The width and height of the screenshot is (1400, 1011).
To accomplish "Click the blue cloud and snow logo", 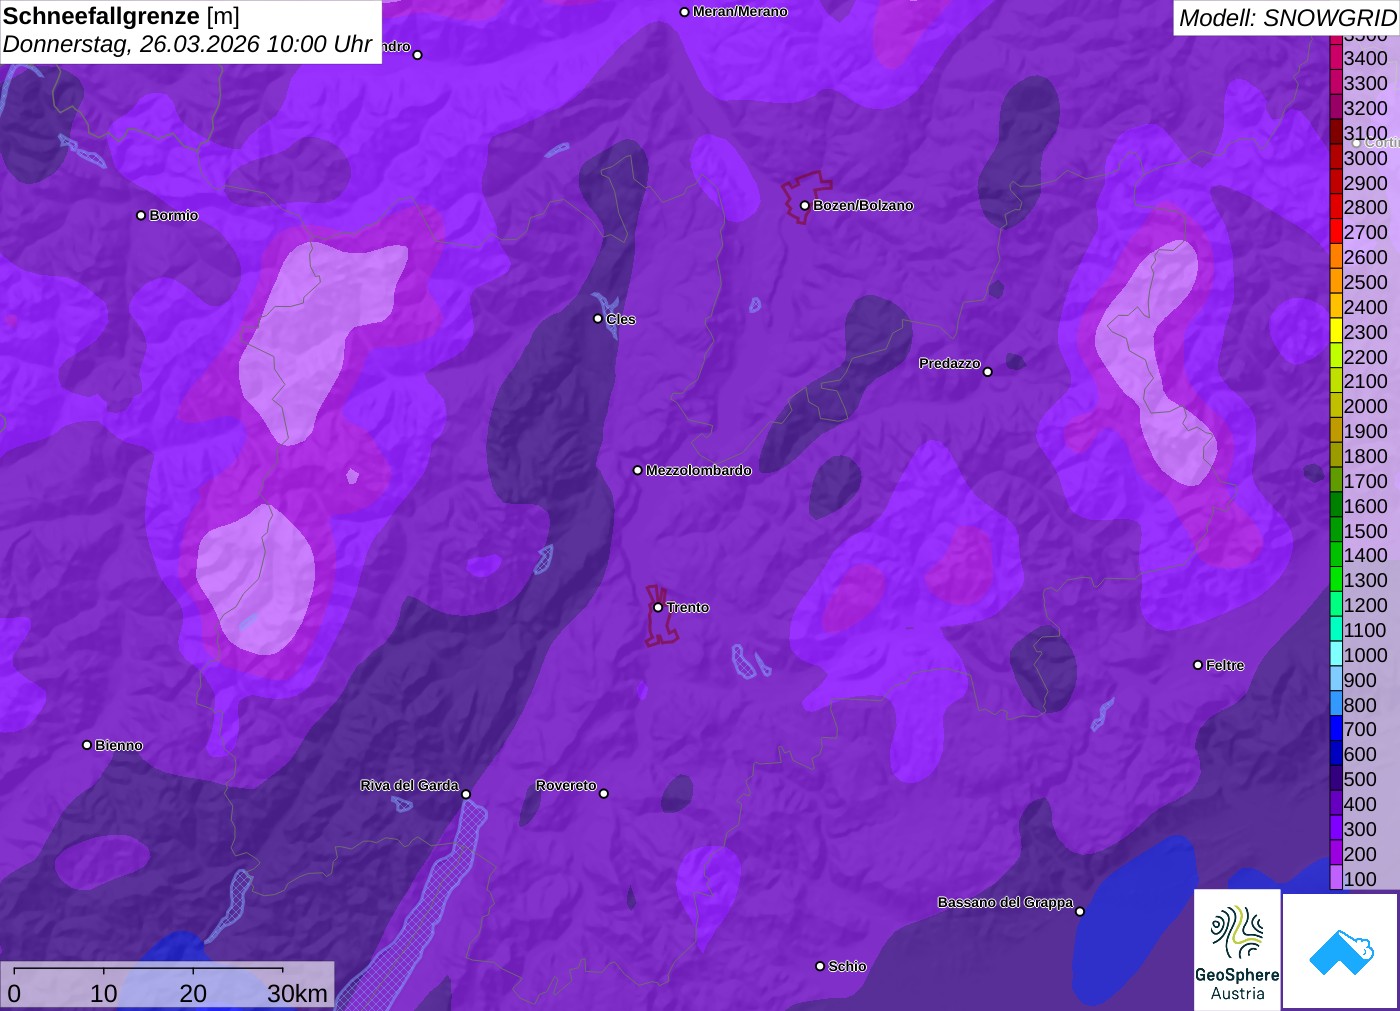I will [x=1341, y=951].
